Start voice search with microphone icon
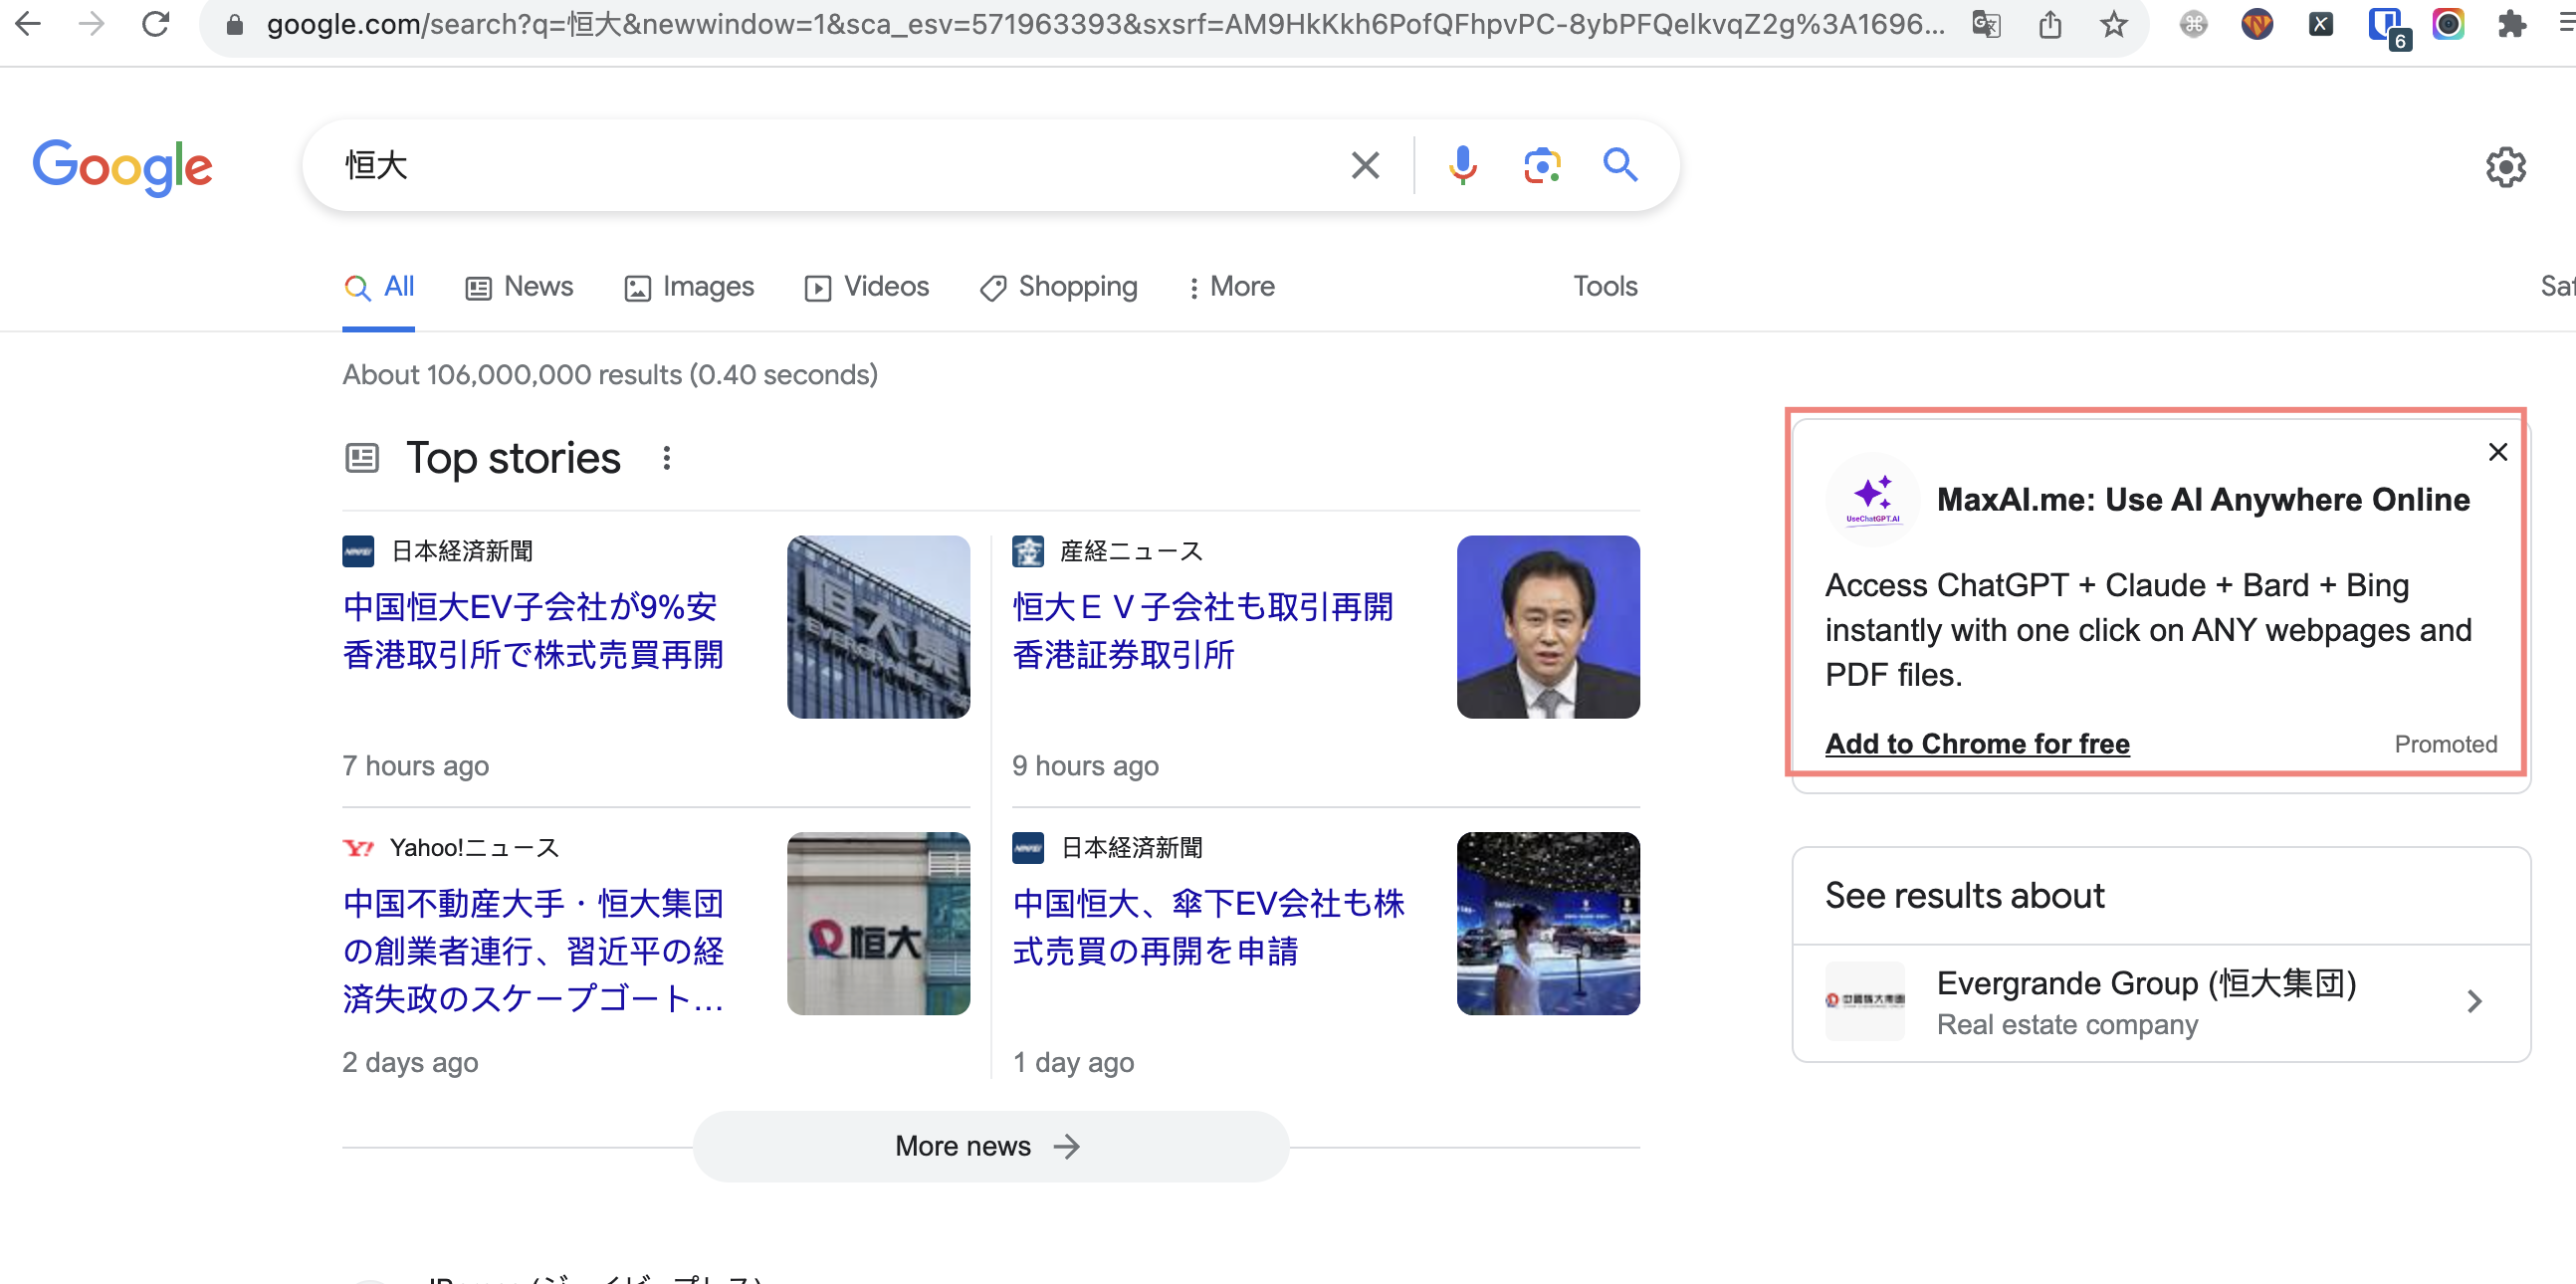The image size is (2576, 1284). coord(1462,165)
